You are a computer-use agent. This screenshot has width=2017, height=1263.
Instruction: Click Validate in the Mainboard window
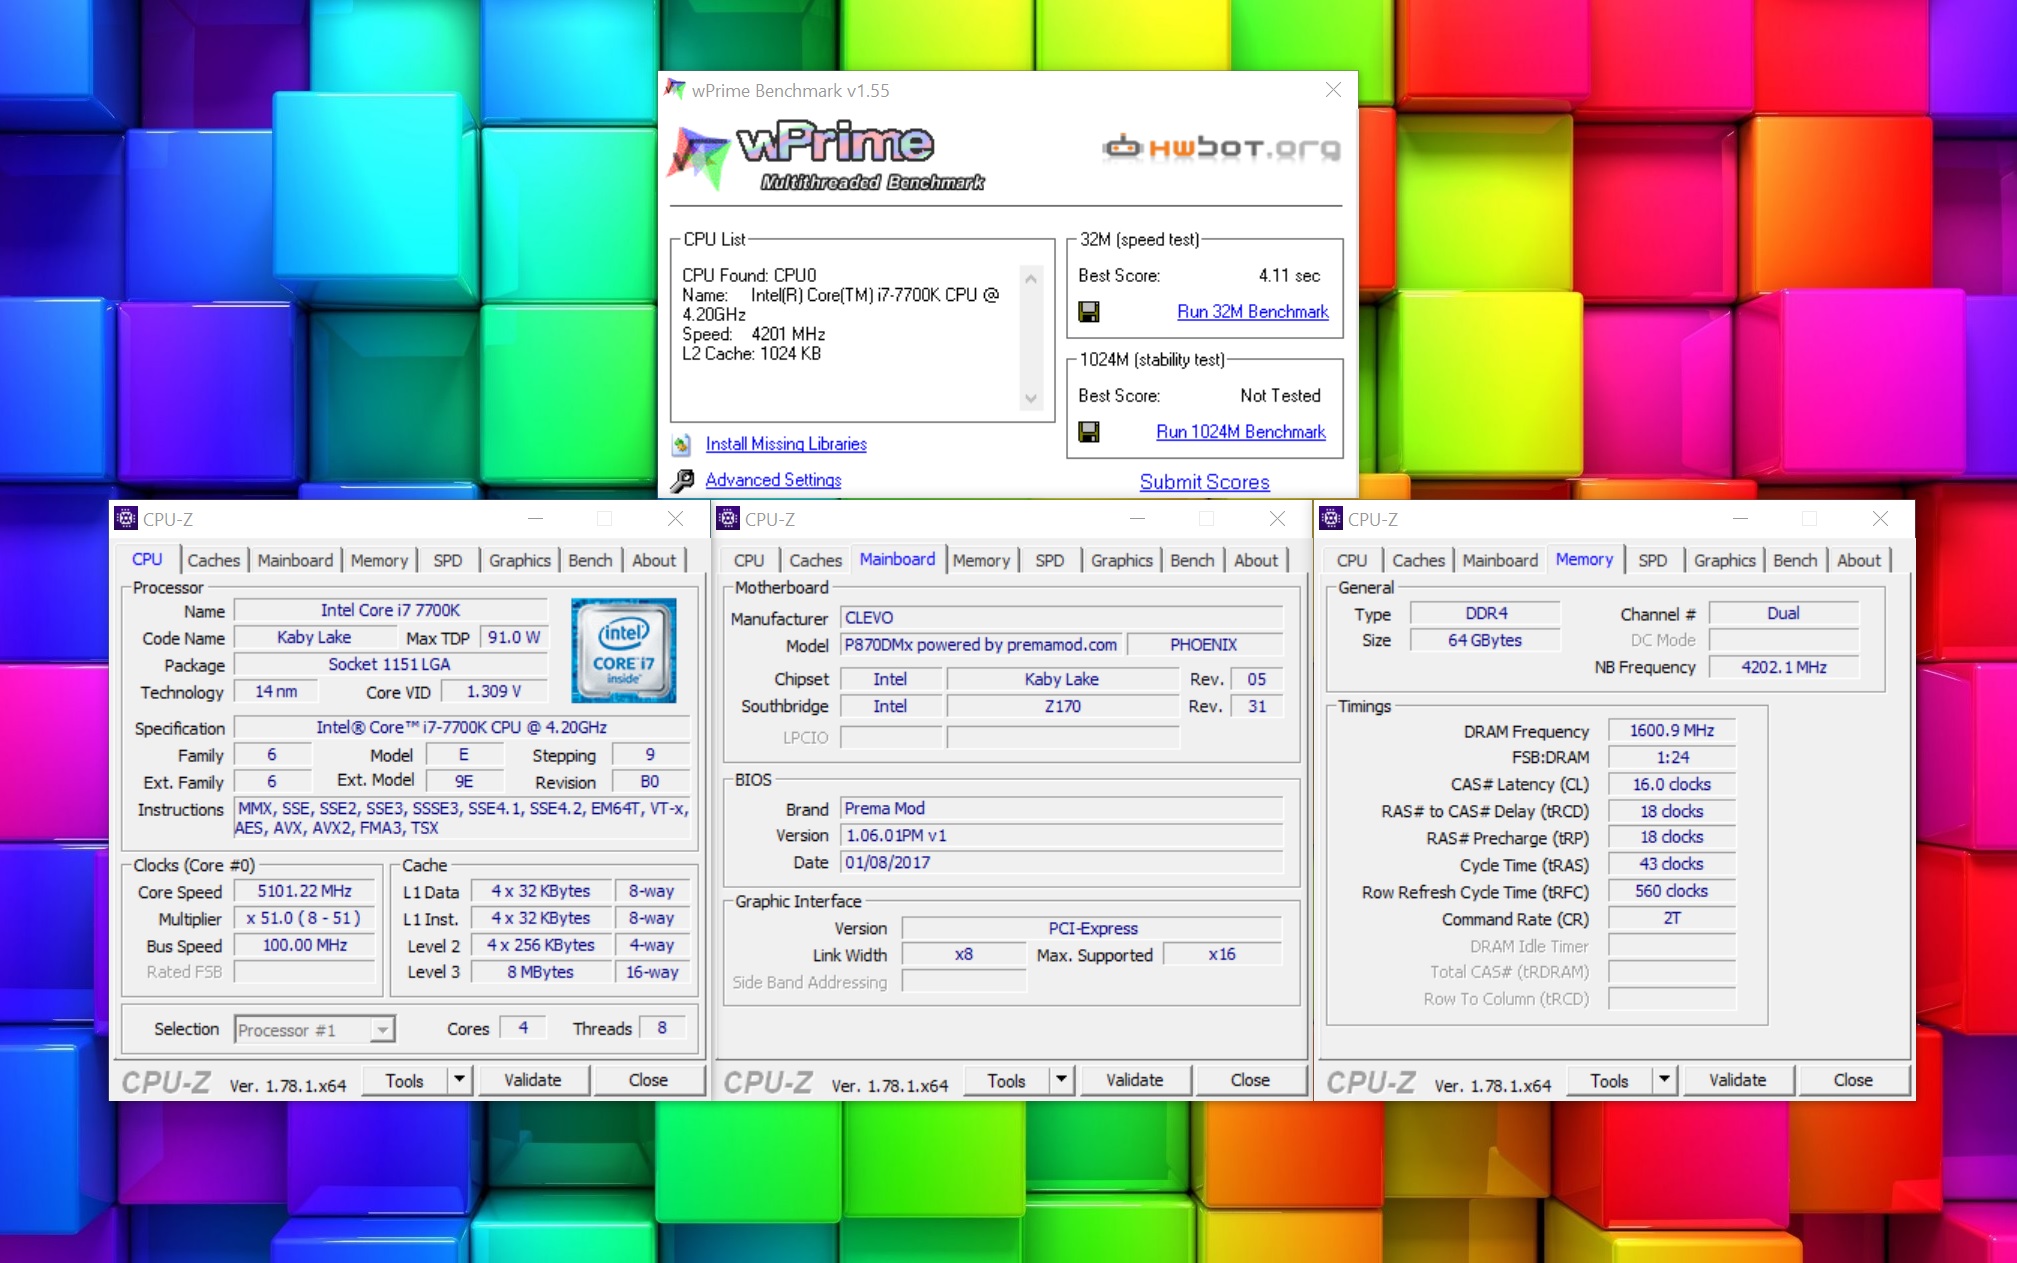1135,1080
